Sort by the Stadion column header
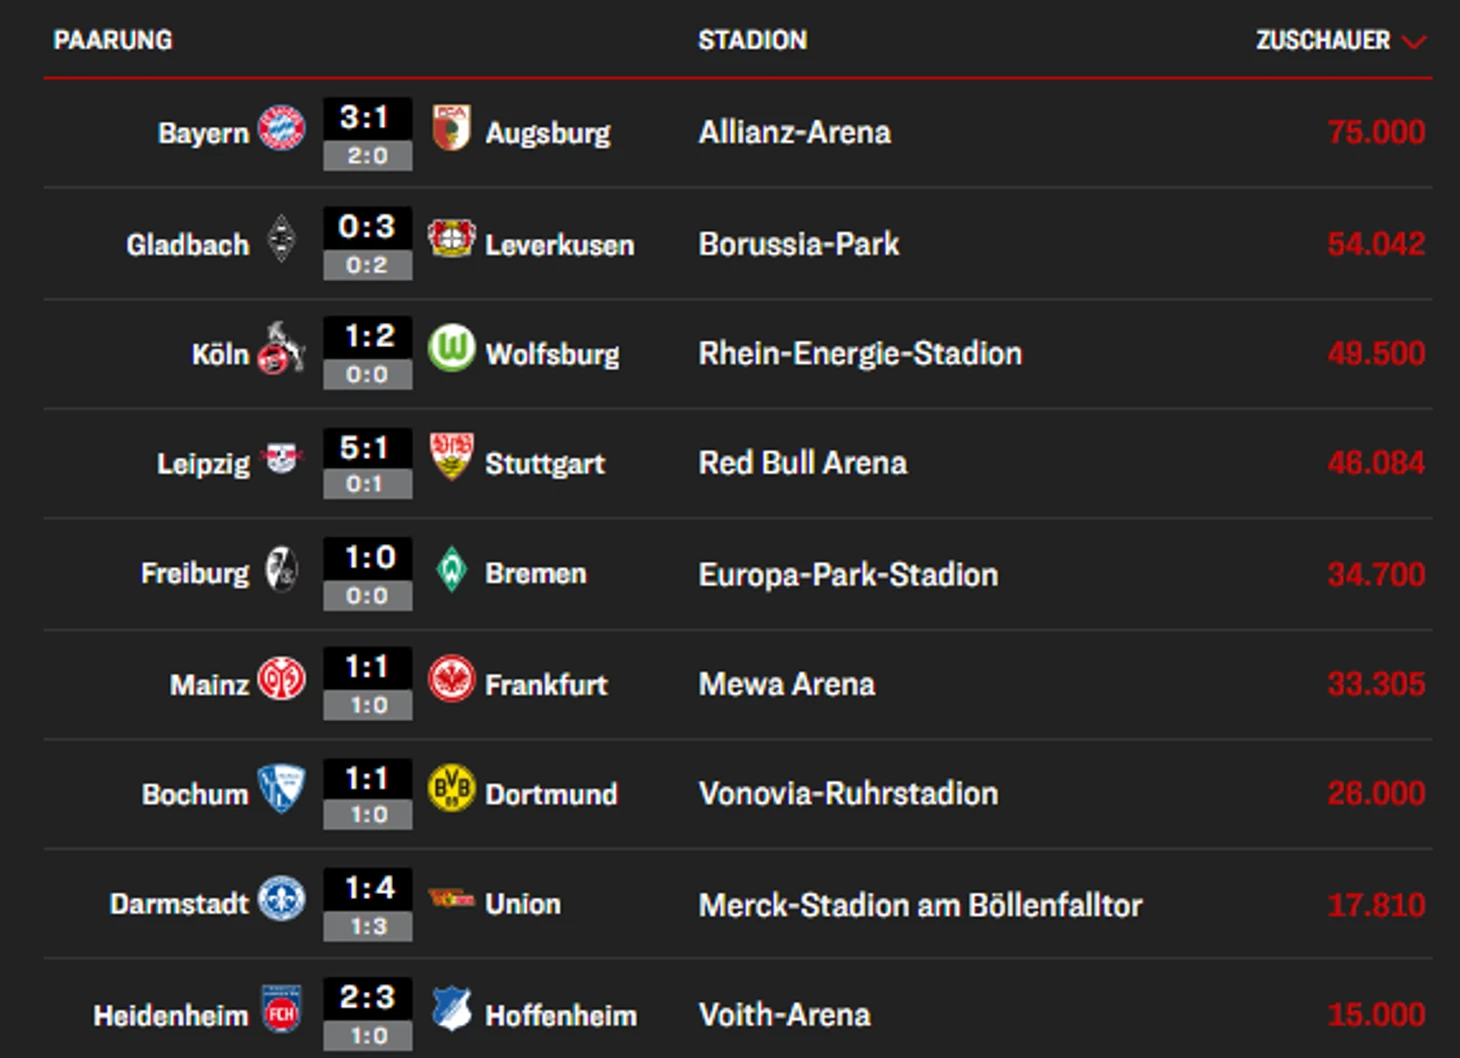This screenshot has width=1460, height=1058. [x=752, y=40]
